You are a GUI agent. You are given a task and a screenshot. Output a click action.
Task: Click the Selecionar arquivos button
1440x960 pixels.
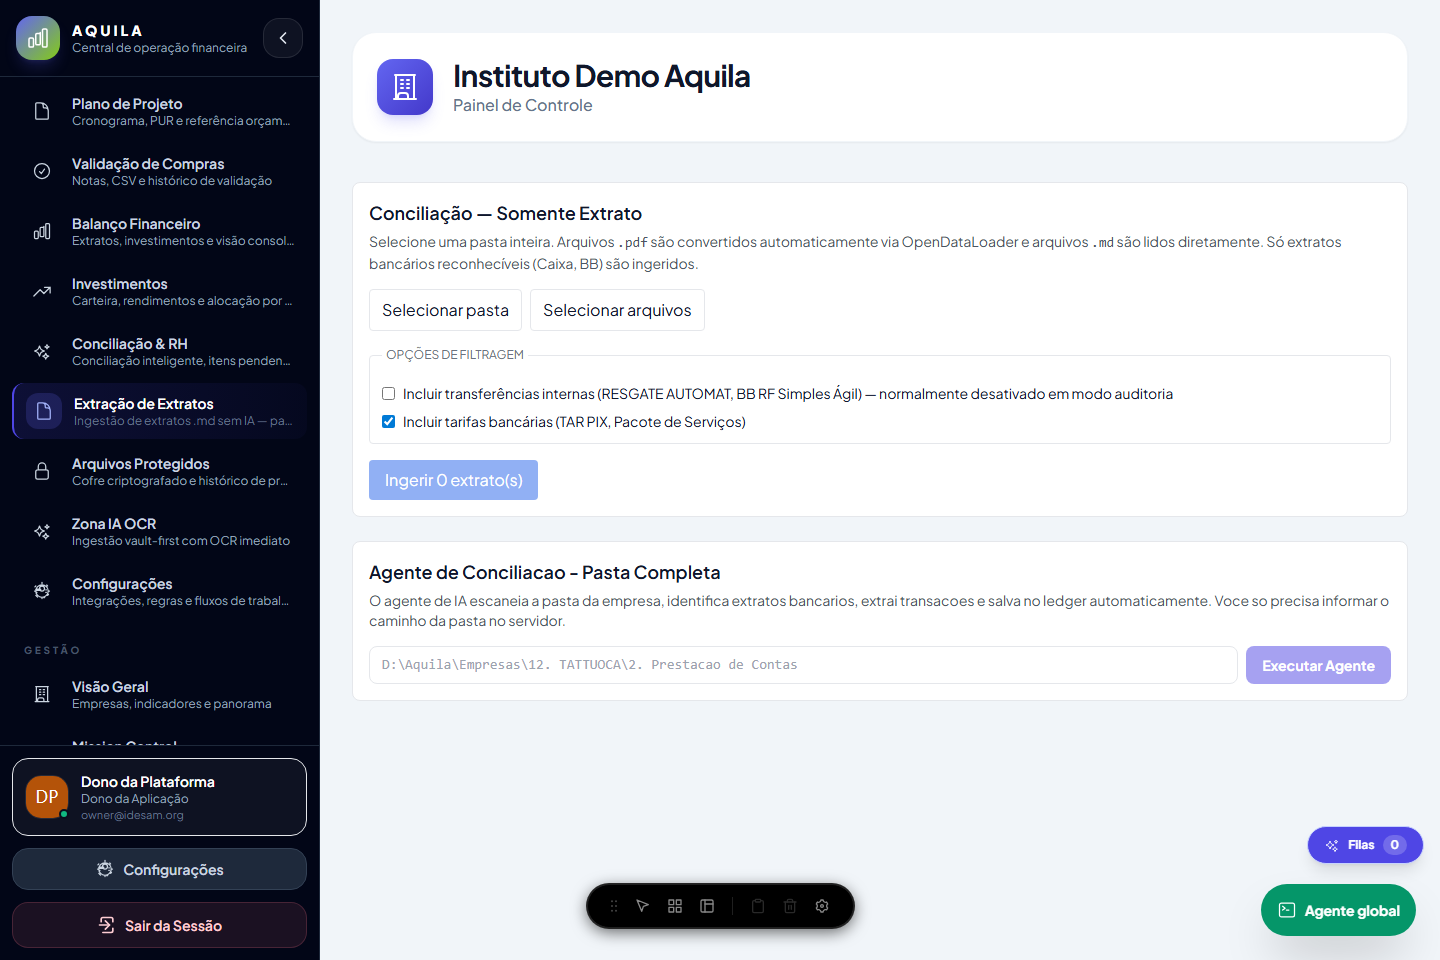click(617, 310)
